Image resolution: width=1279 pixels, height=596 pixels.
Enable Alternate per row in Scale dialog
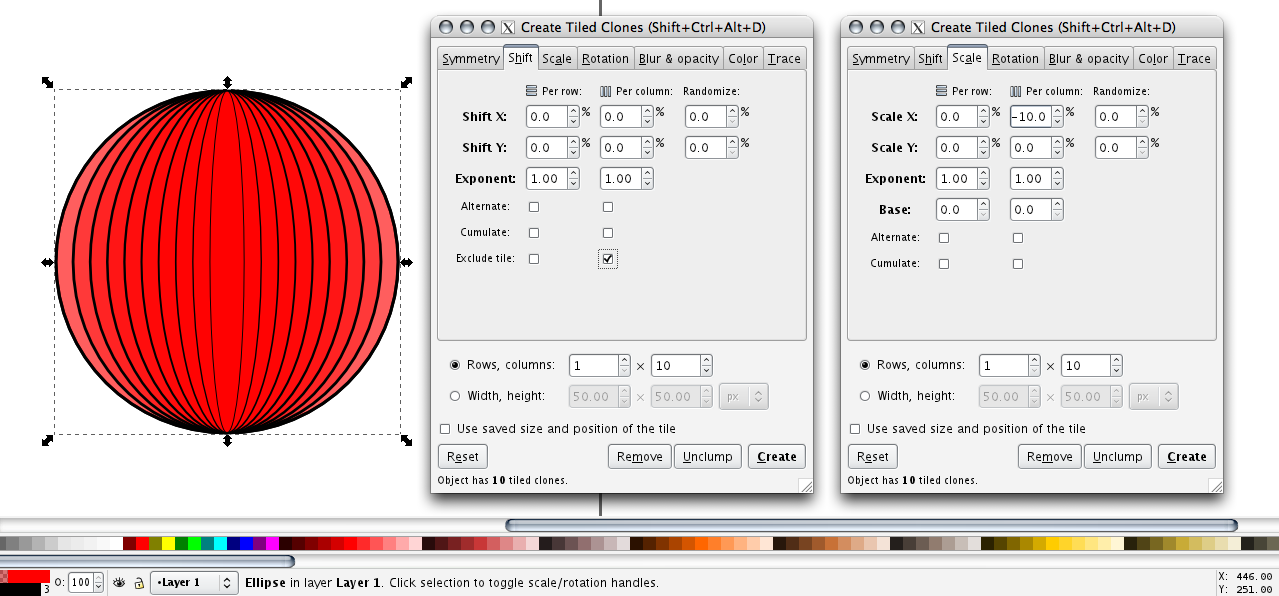point(944,238)
